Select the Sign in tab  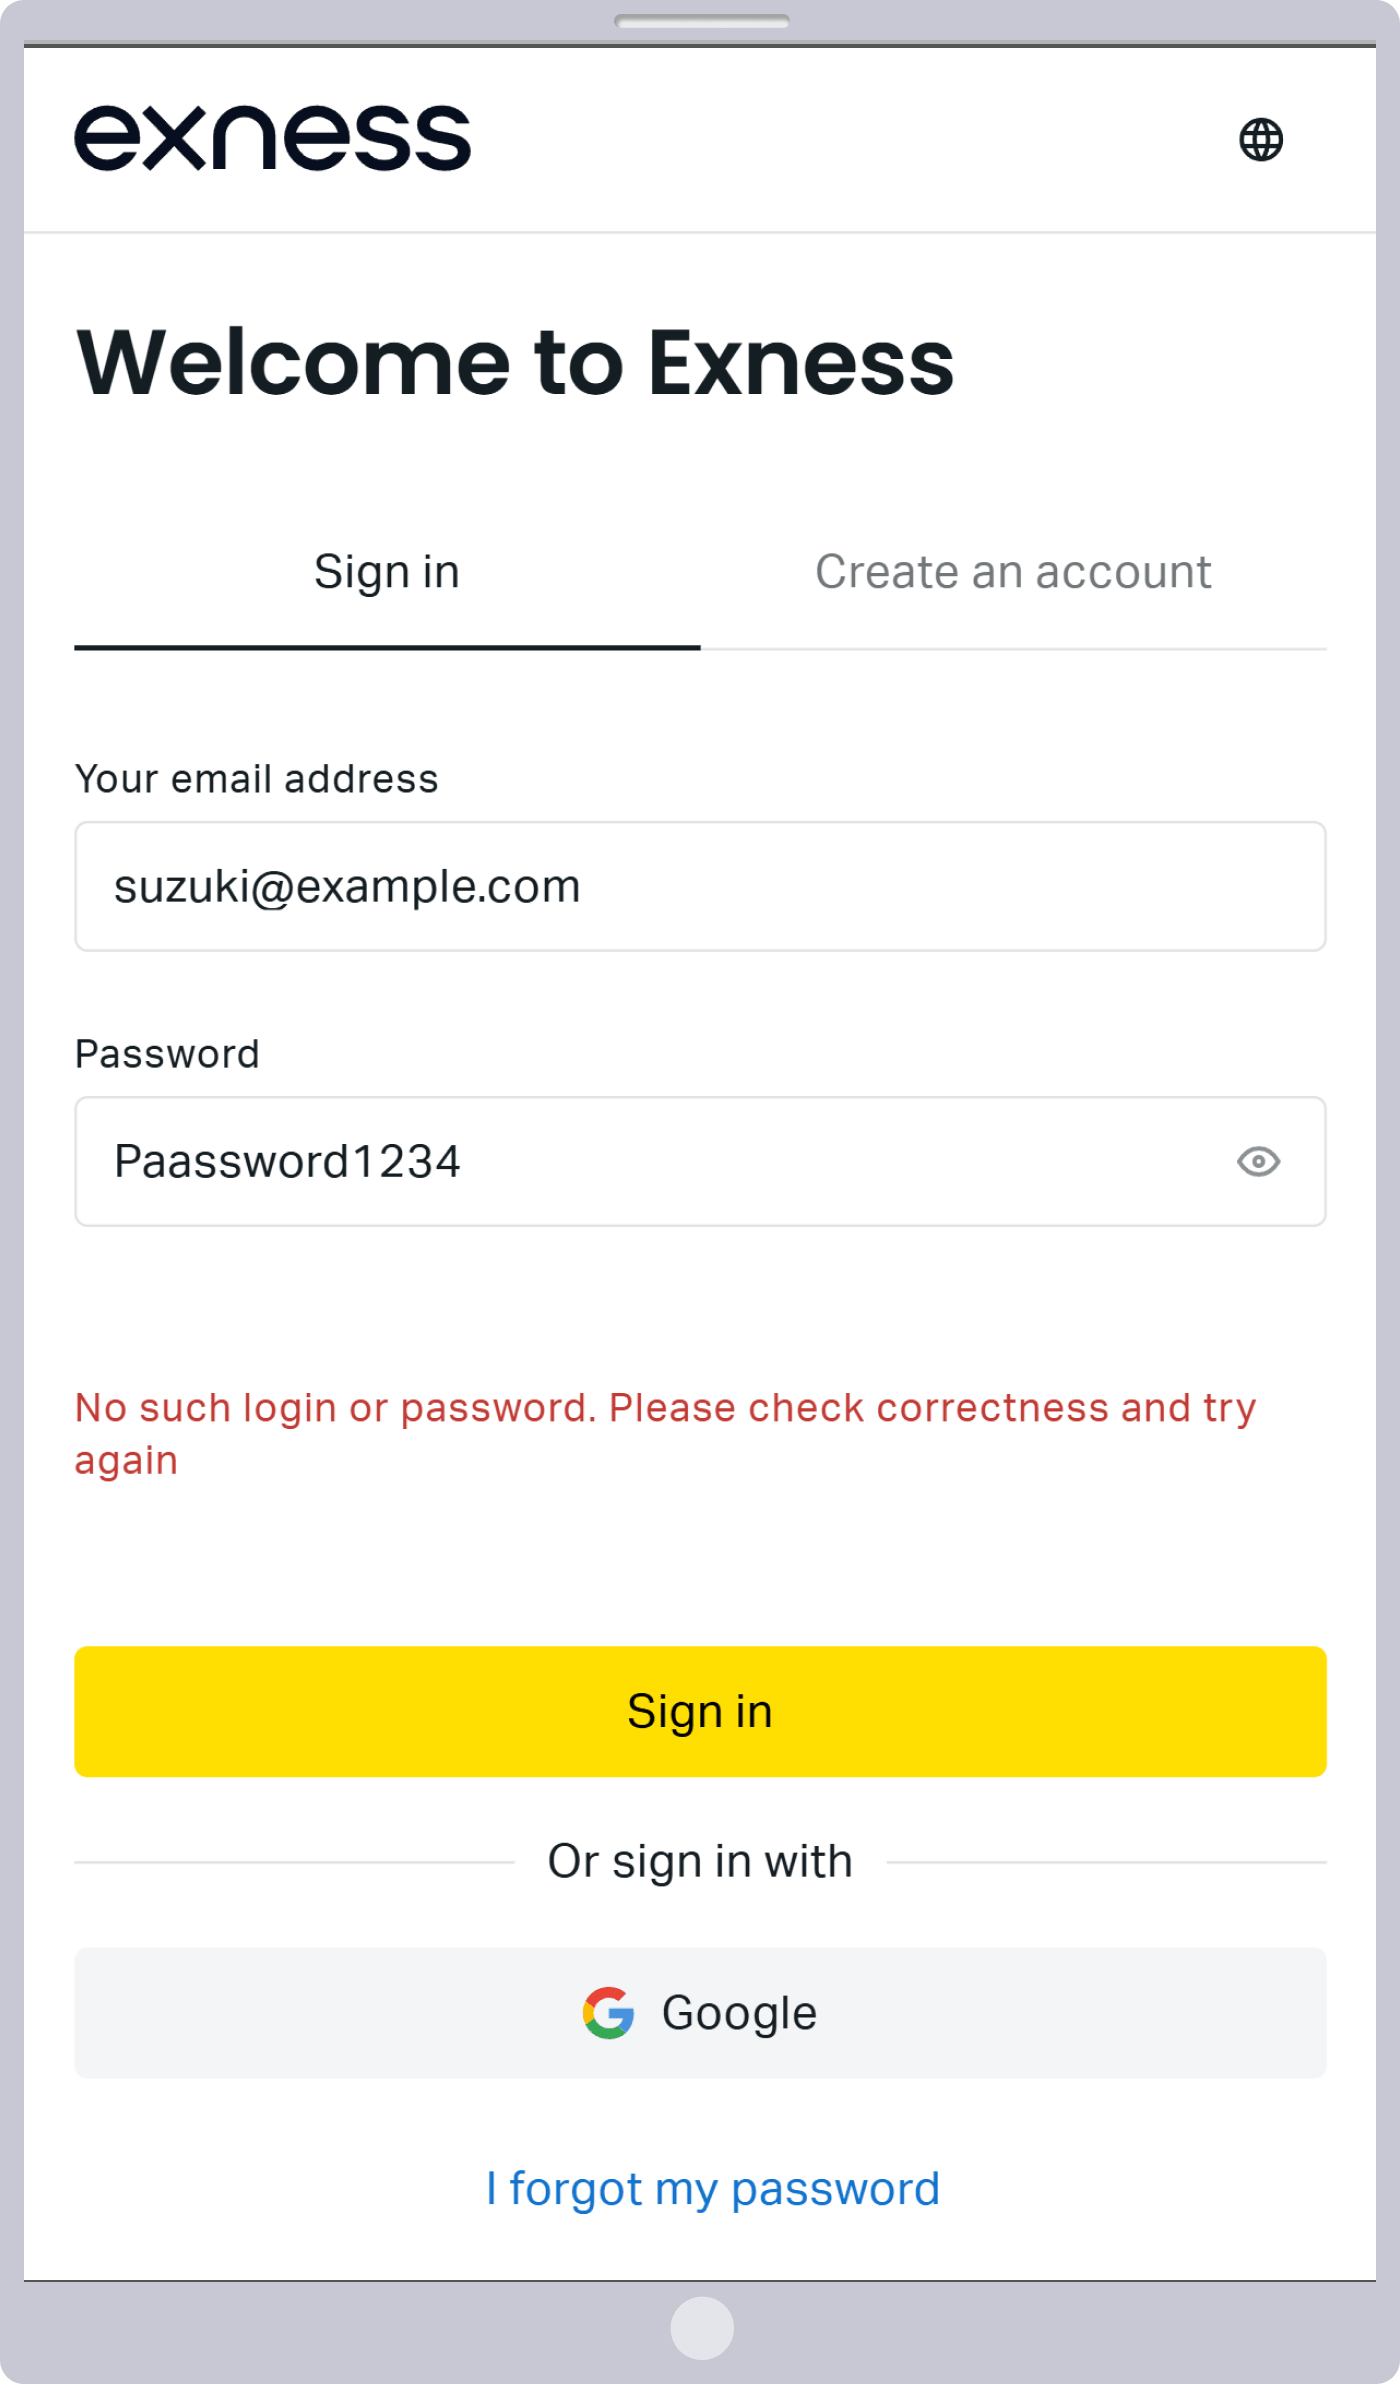point(387,573)
